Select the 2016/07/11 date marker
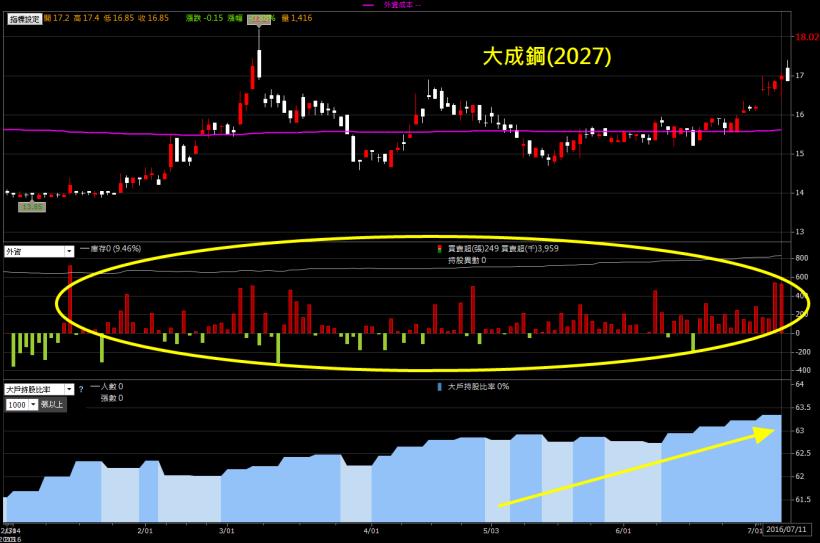Image resolution: width=820 pixels, height=543 pixels. (786, 529)
